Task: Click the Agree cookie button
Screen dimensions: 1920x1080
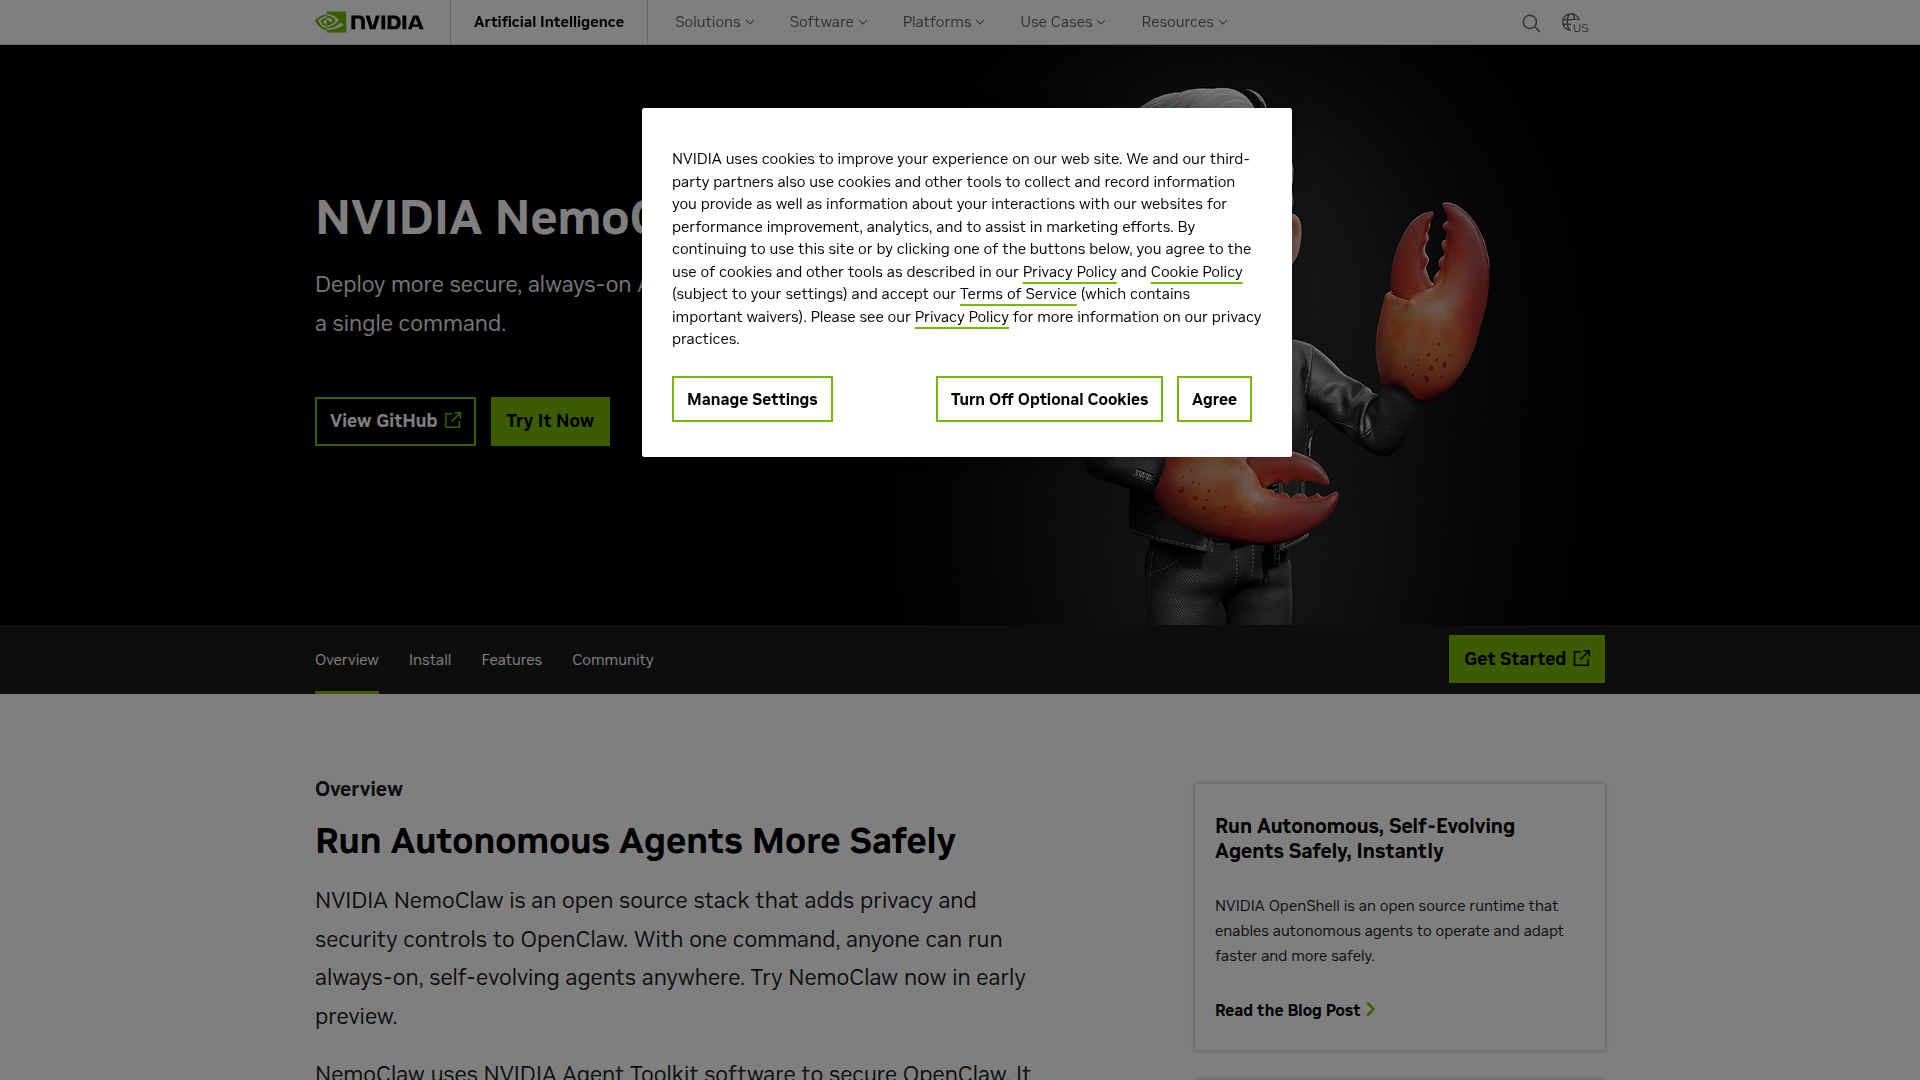Action: point(1214,399)
